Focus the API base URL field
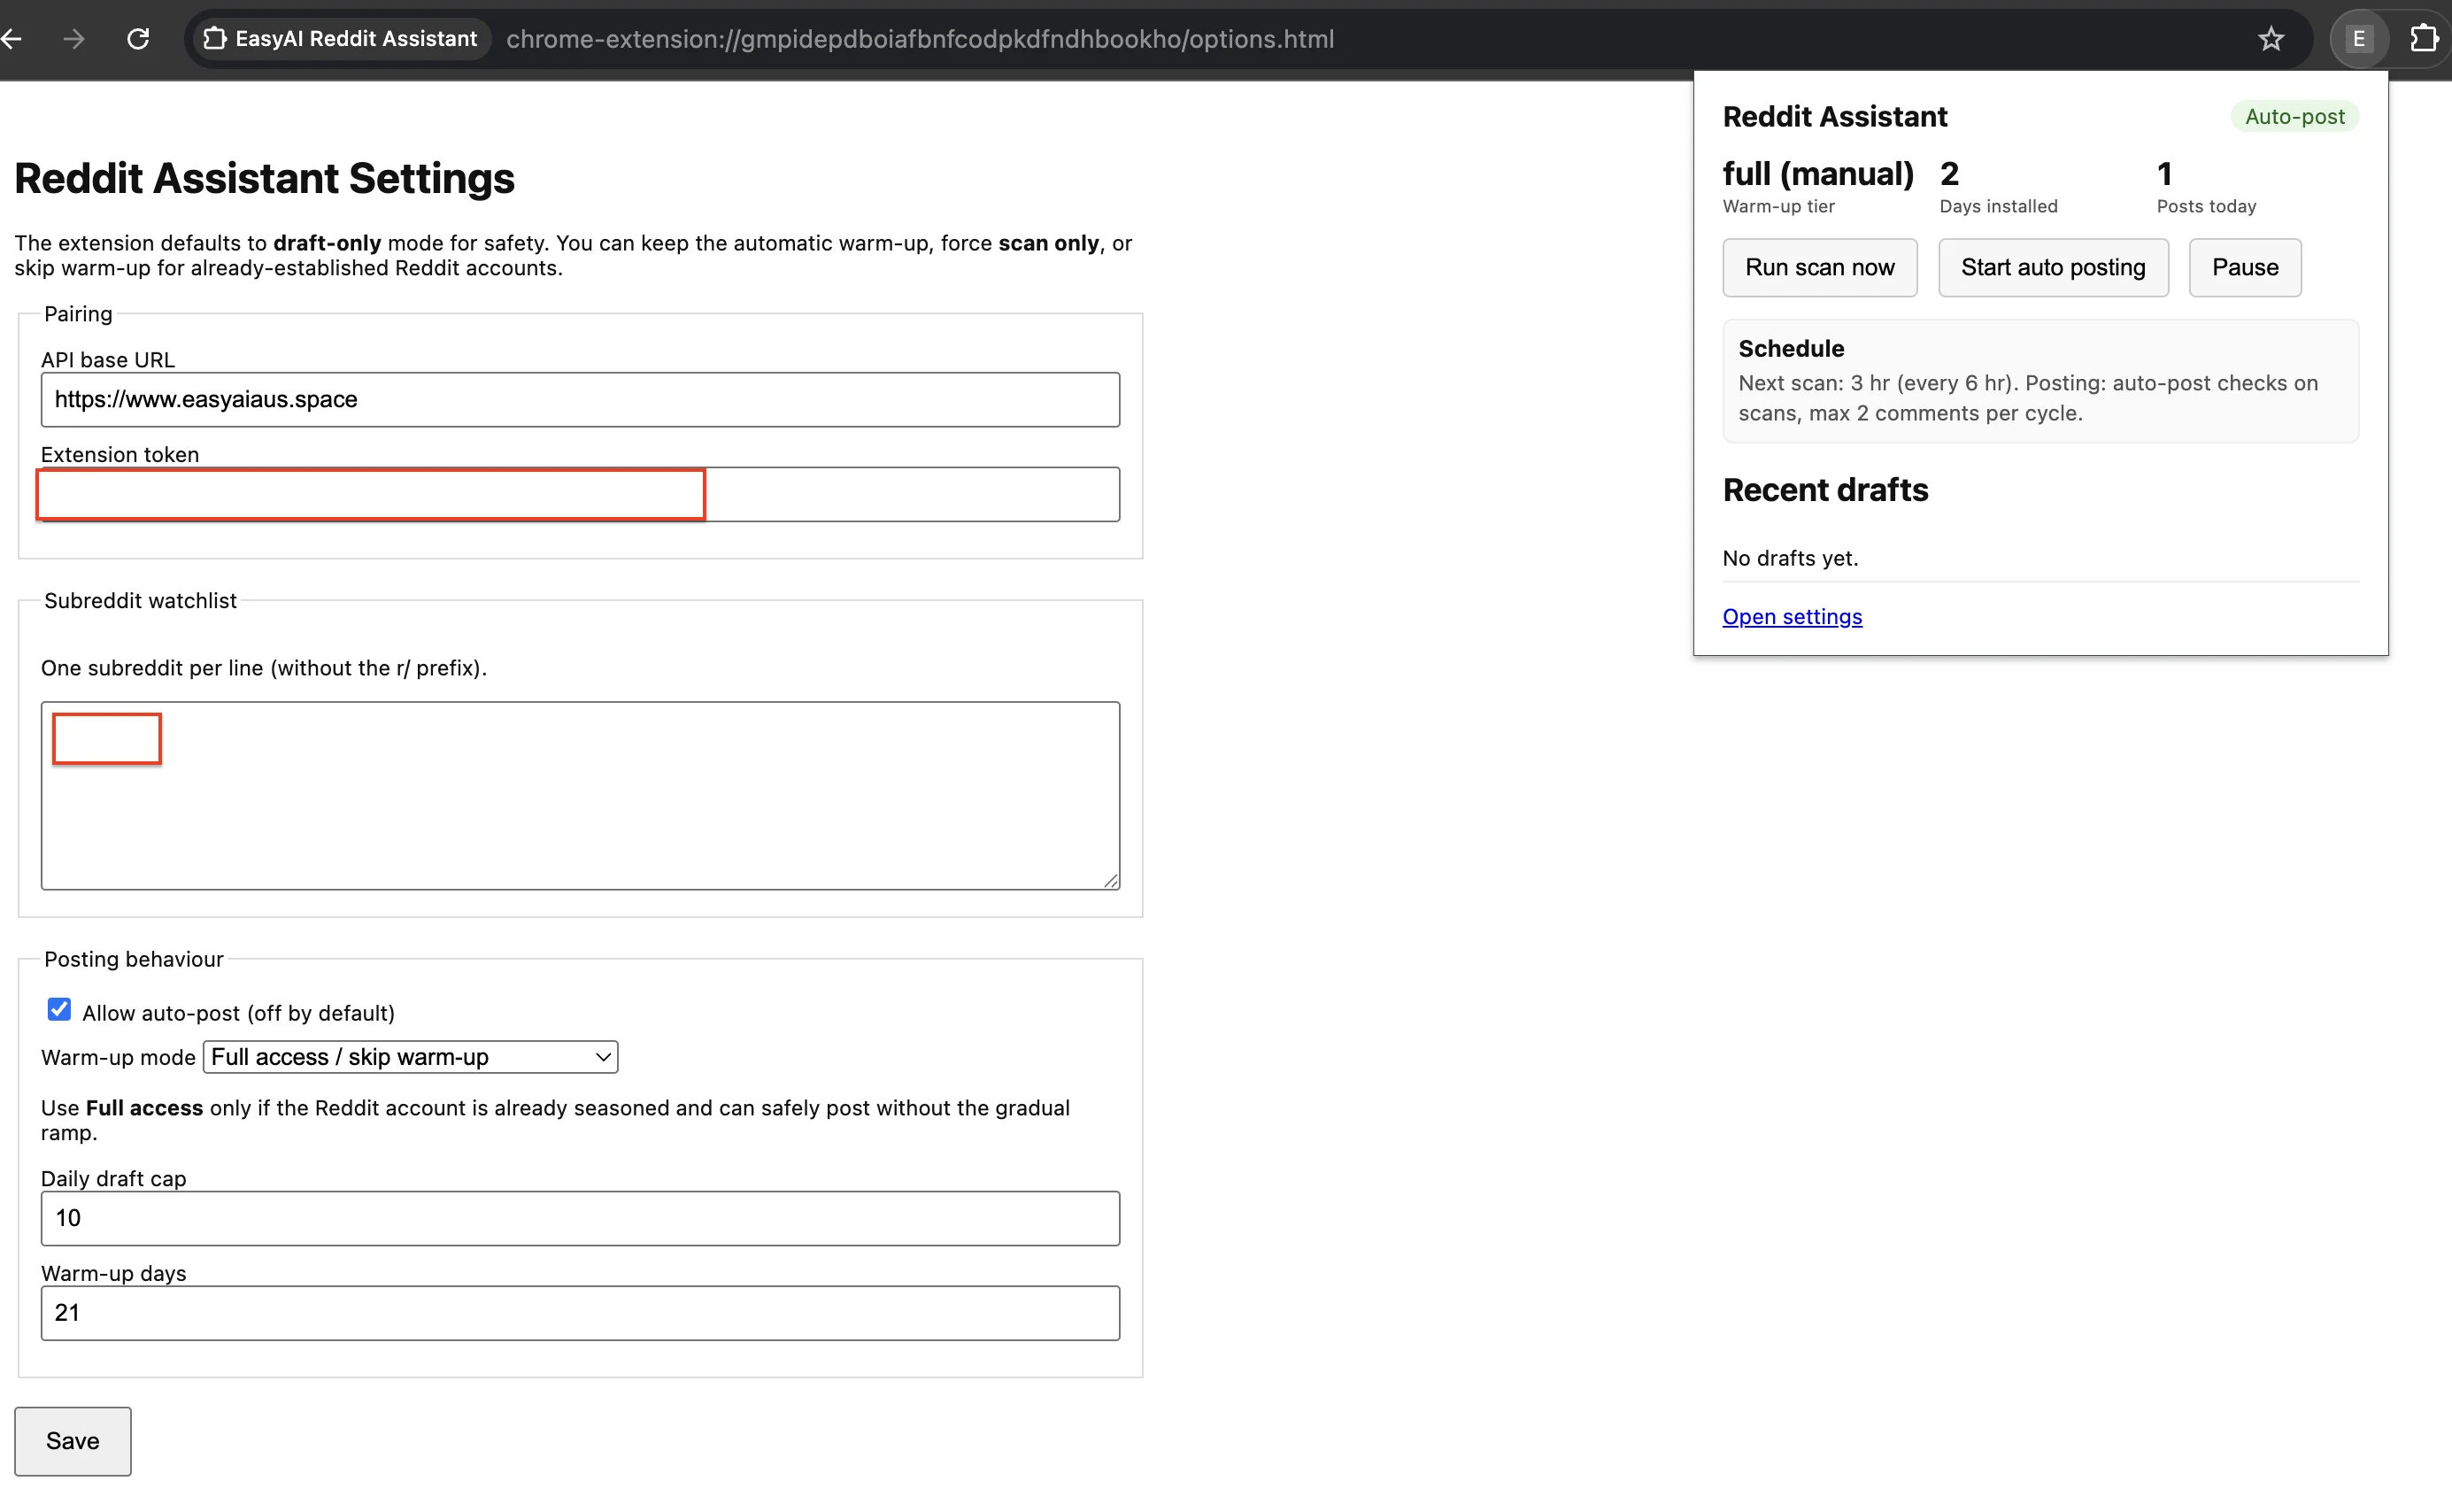This screenshot has width=2452, height=1512. (580, 400)
